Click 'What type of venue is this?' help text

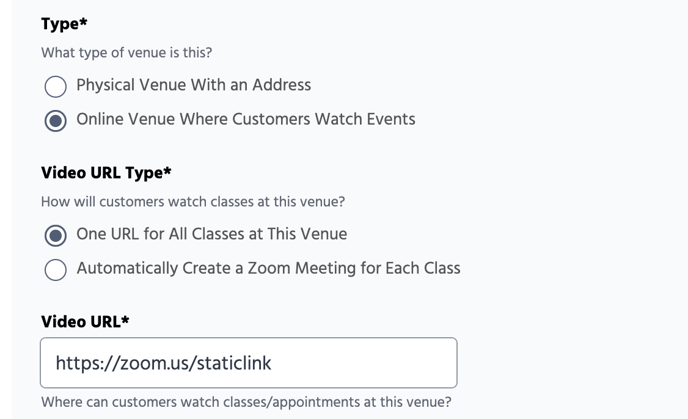[x=126, y=53]
